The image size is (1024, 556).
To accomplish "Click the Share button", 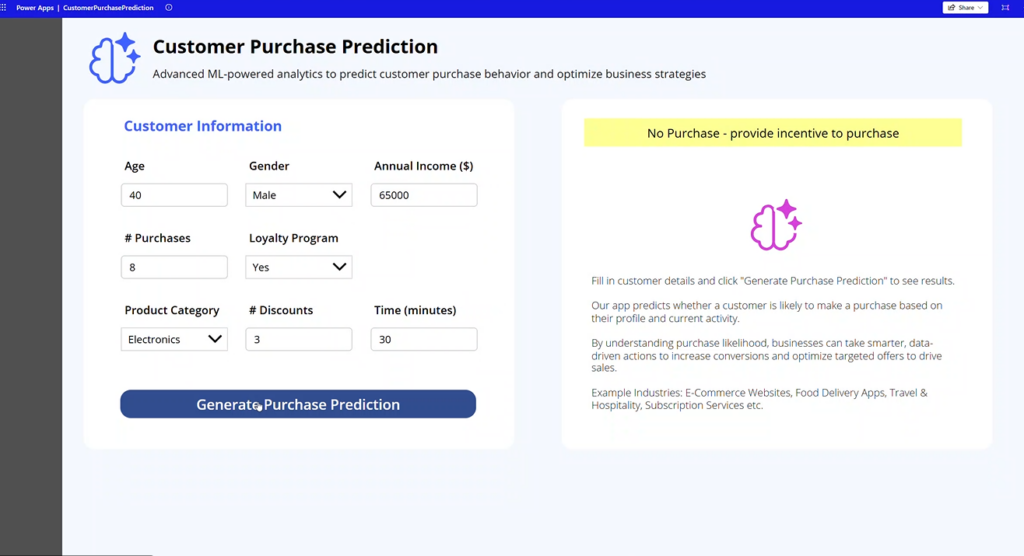I will tap(965, 8).
